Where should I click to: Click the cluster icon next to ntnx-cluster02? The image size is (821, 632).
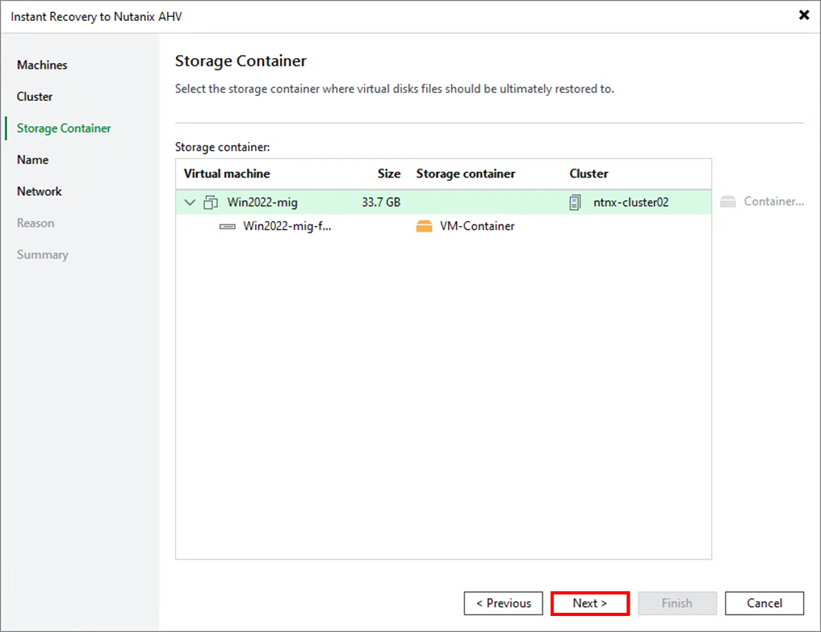(575, 202)
